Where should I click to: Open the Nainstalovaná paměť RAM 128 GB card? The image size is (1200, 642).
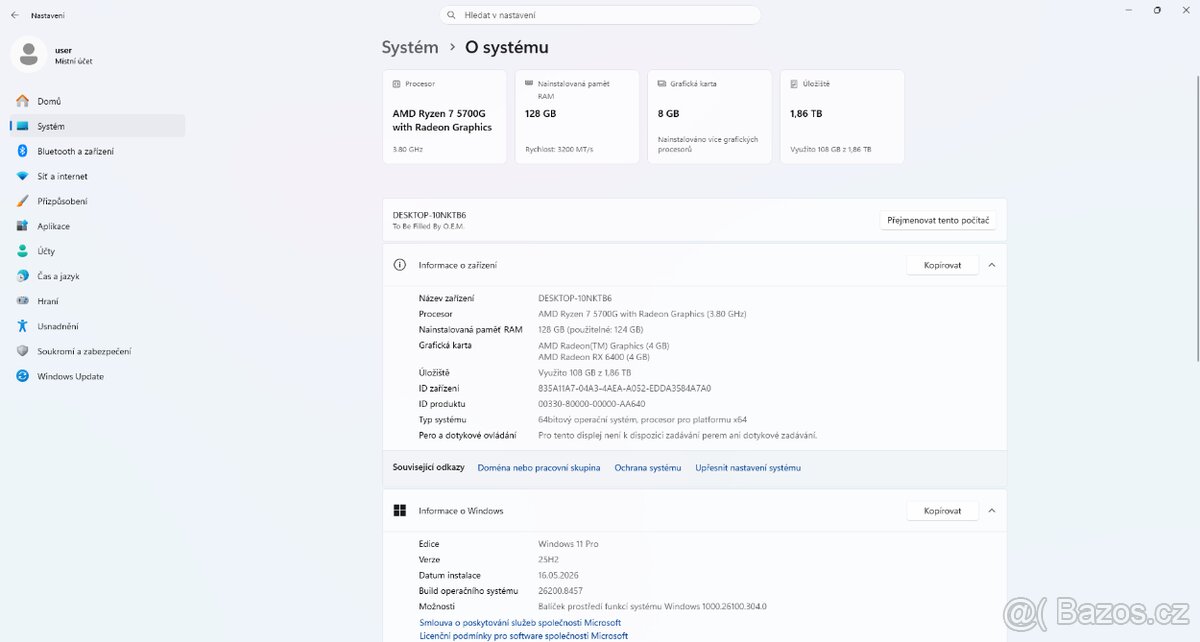pos(577,117)
